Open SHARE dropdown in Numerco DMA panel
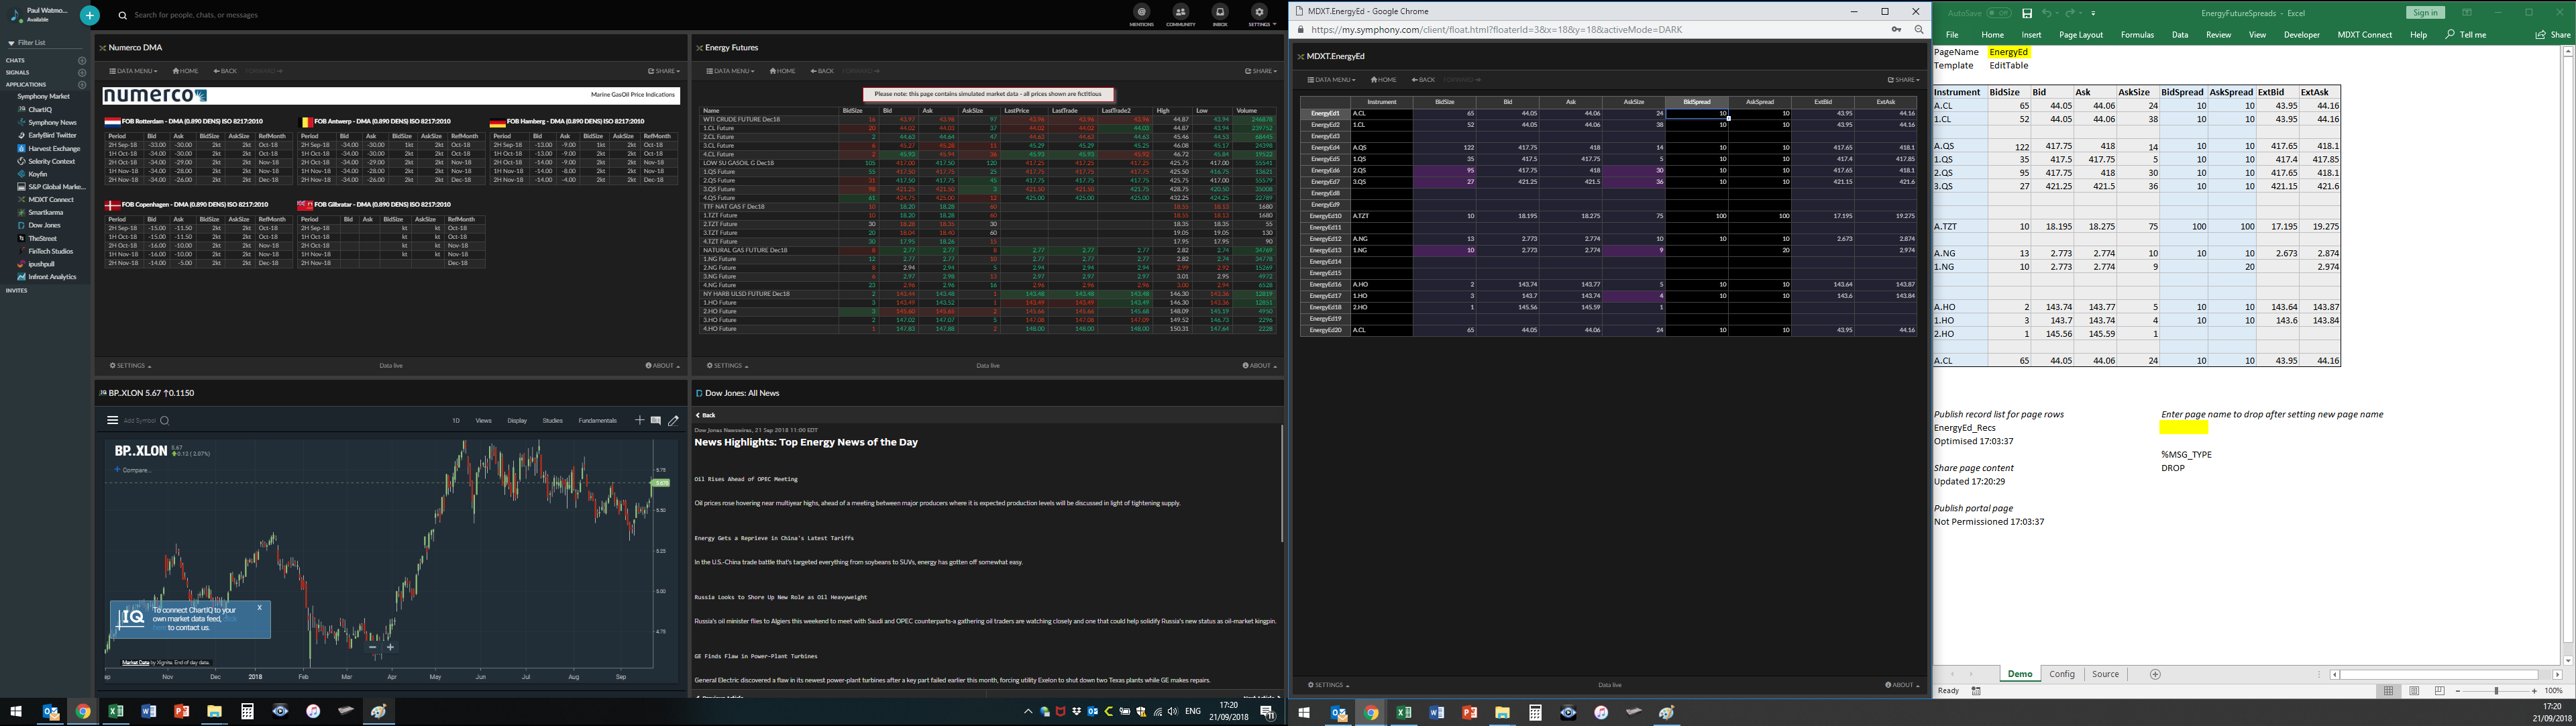The image size is (2576, 726). (664, 71)
